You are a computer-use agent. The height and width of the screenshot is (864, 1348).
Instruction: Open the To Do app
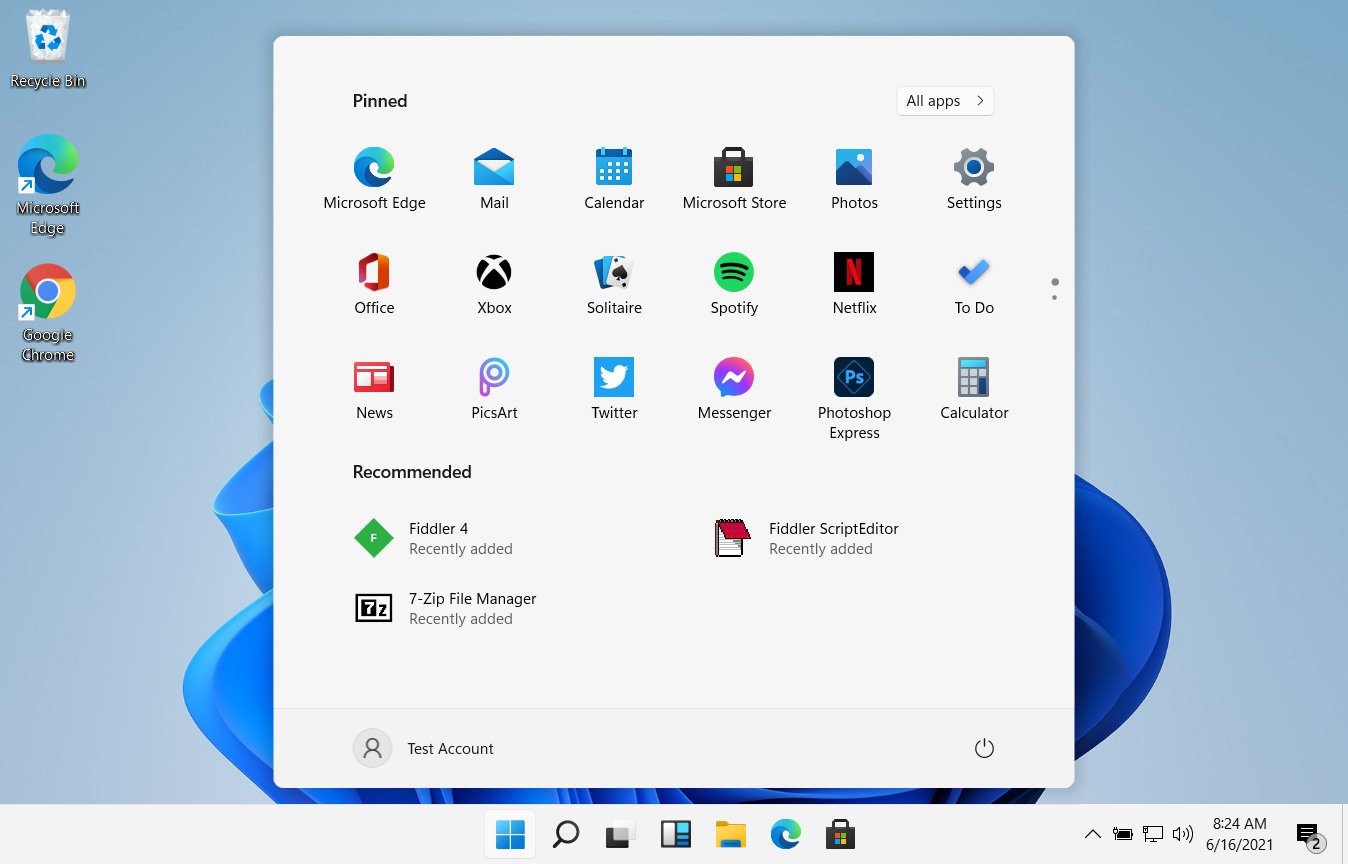[973, 272]
